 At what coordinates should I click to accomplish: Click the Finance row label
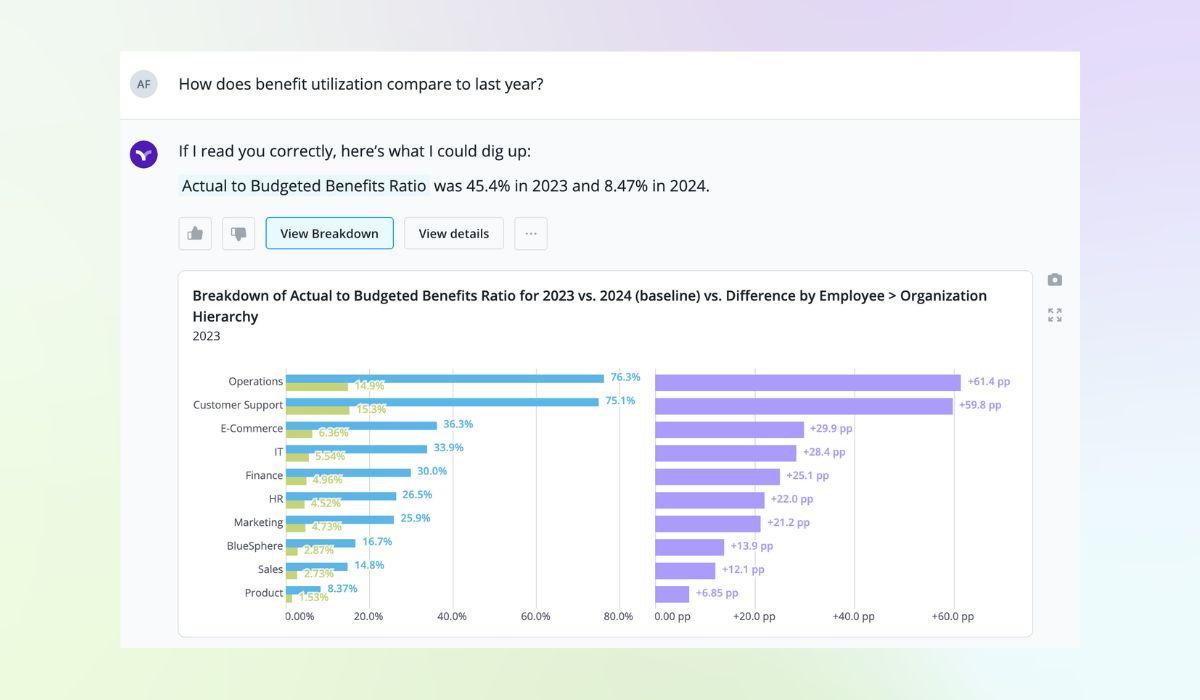coord(264,475)
